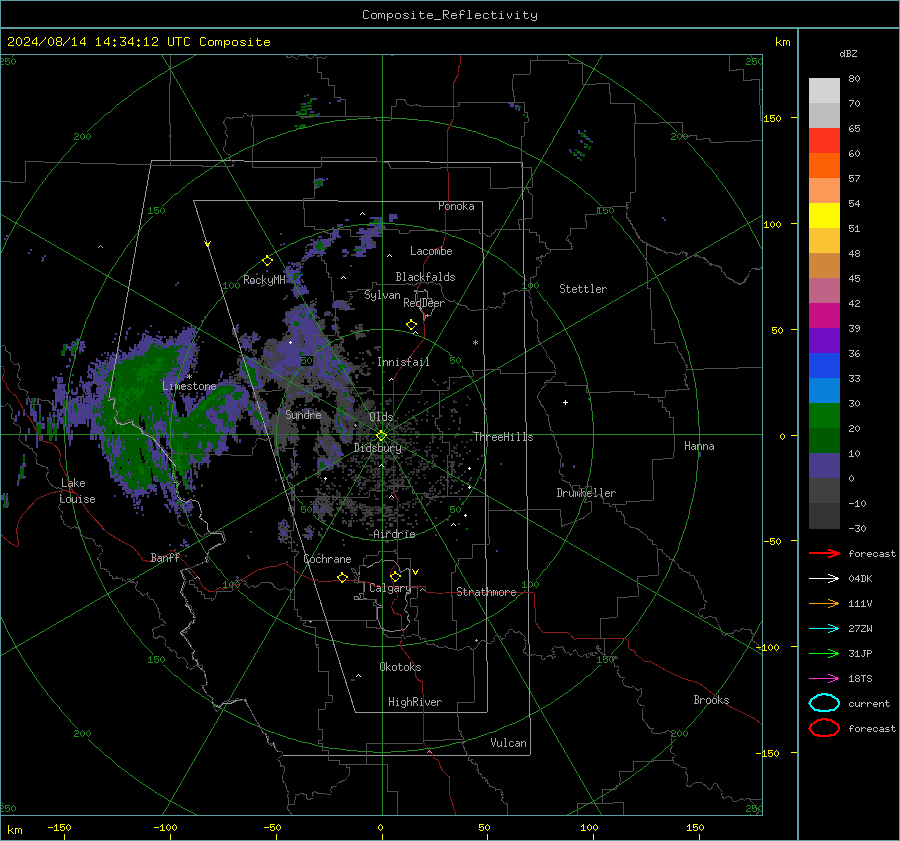
Task: Click the yellow diamond marker above Calgary label
Action: 395,576
